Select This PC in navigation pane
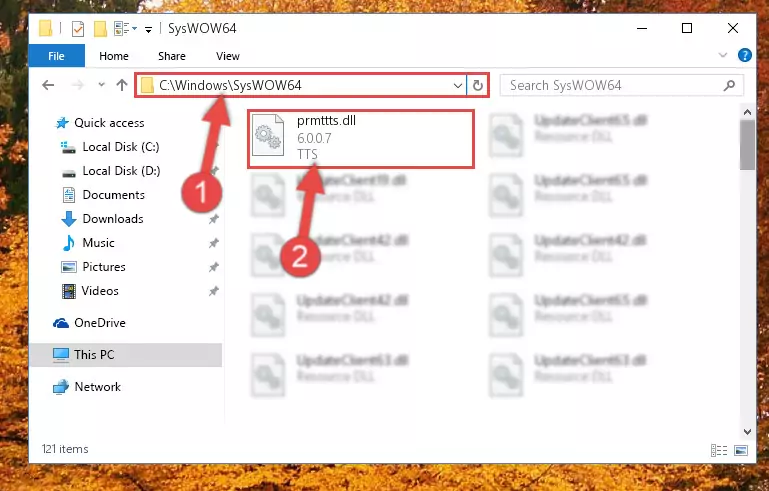769x491 pixels. point(126,355)
